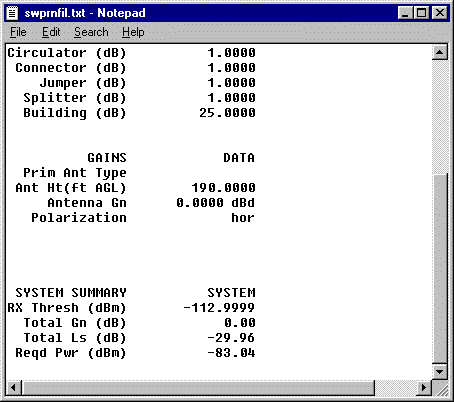Close the Notepad window
454x402 pixels.
(x=440, y=13)
